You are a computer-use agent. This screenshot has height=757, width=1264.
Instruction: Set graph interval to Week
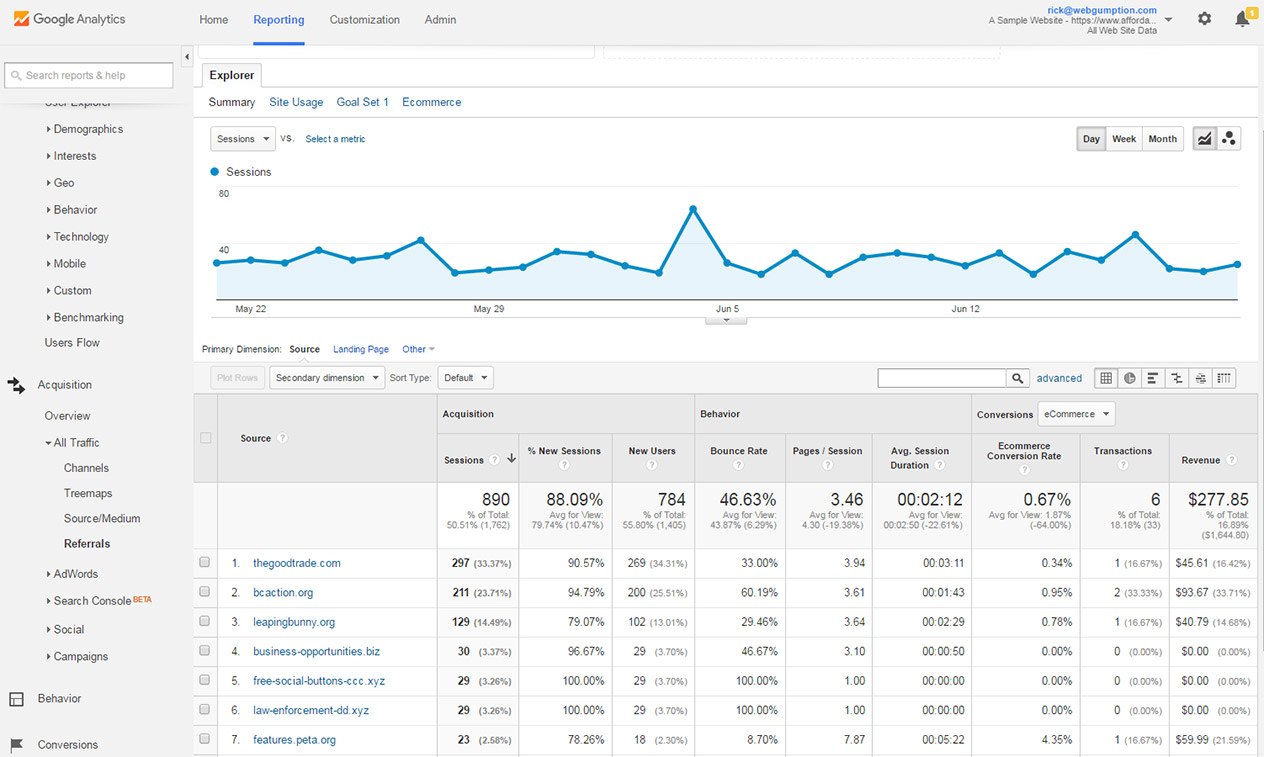click(1124, 139)
